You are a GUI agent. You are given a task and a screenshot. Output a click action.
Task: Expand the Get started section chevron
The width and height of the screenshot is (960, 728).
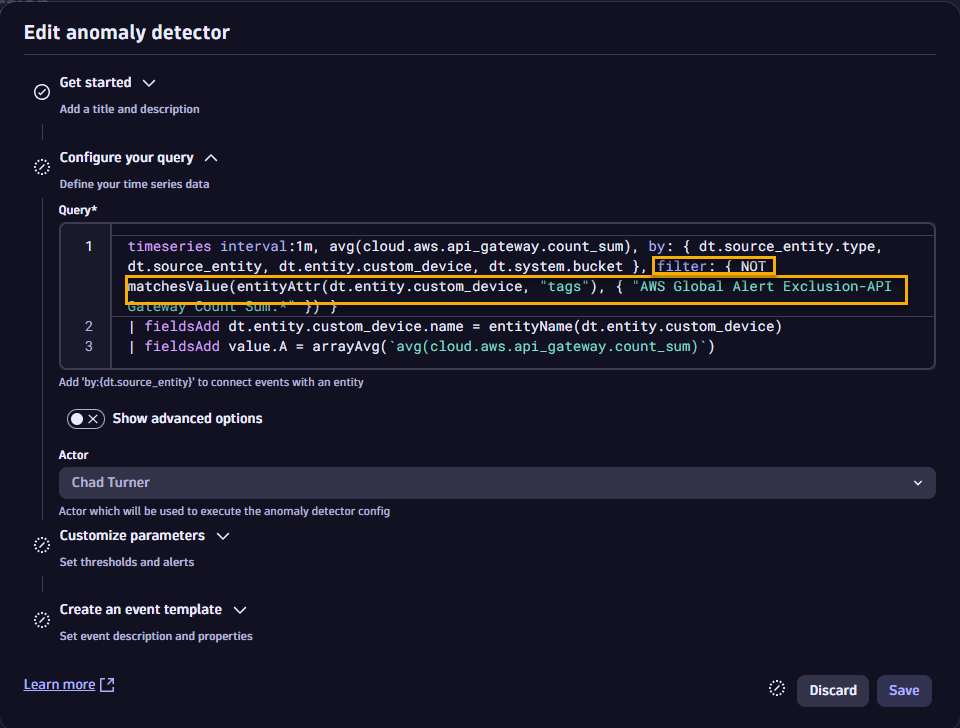[x=149, y=83]
